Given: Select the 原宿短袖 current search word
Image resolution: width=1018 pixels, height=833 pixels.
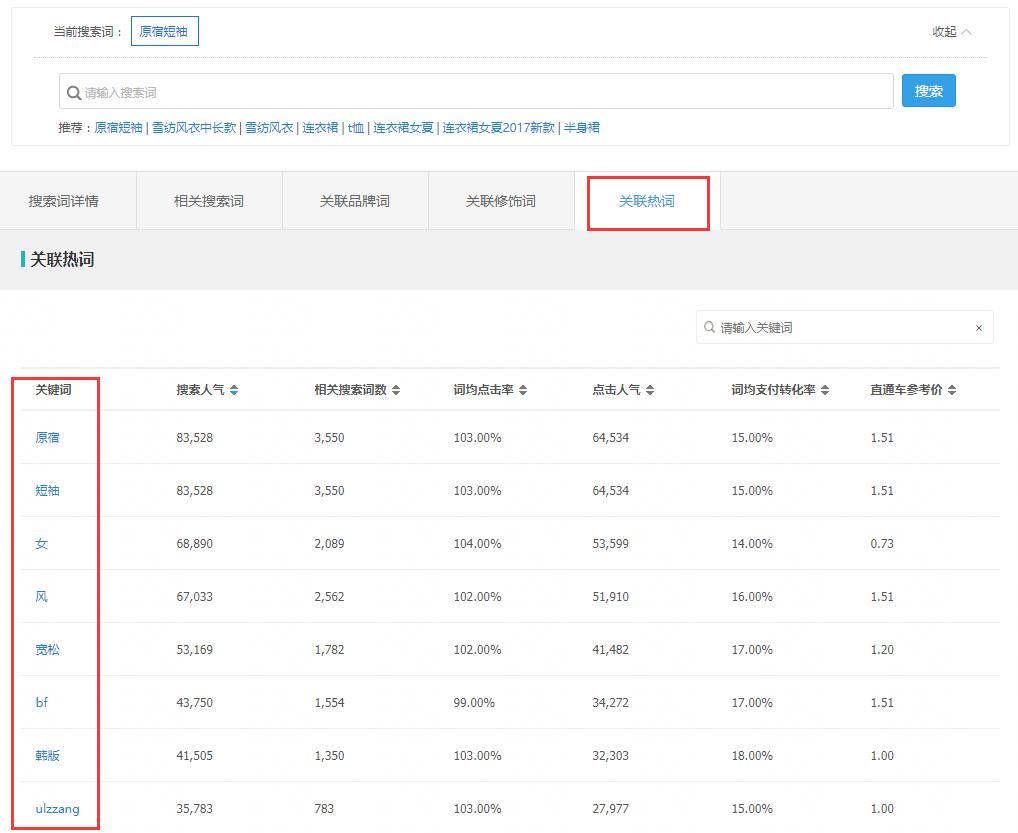Looking at the screenshot, I should coord(164,30).
